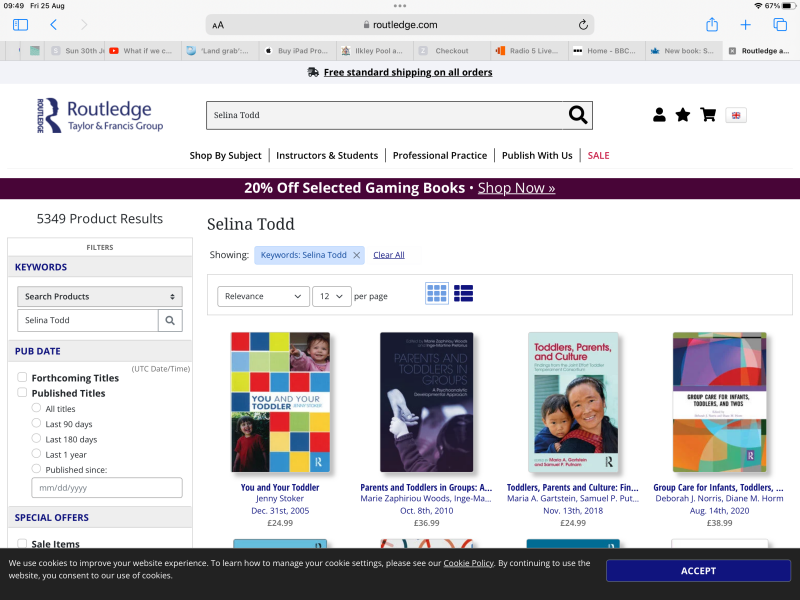Open Group Care for Infants, Toddlers title
The height and width of the screenshot is (600, 800).
point(718,487)
